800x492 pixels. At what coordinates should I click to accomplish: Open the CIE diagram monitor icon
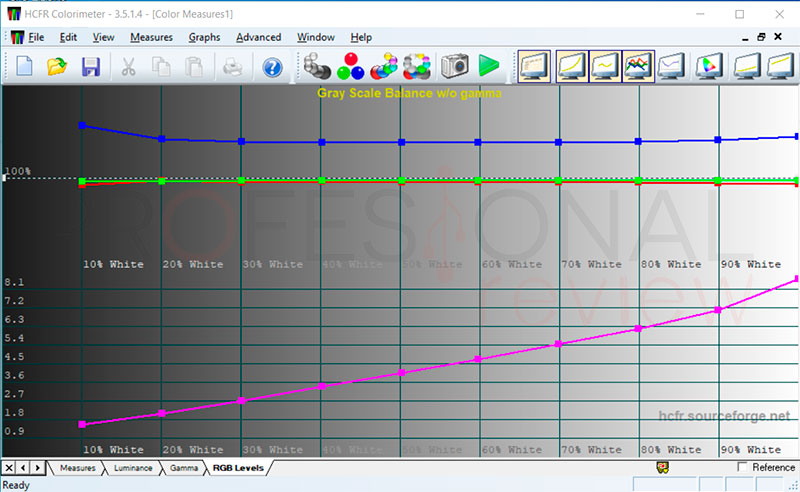(x=709, y=66)
